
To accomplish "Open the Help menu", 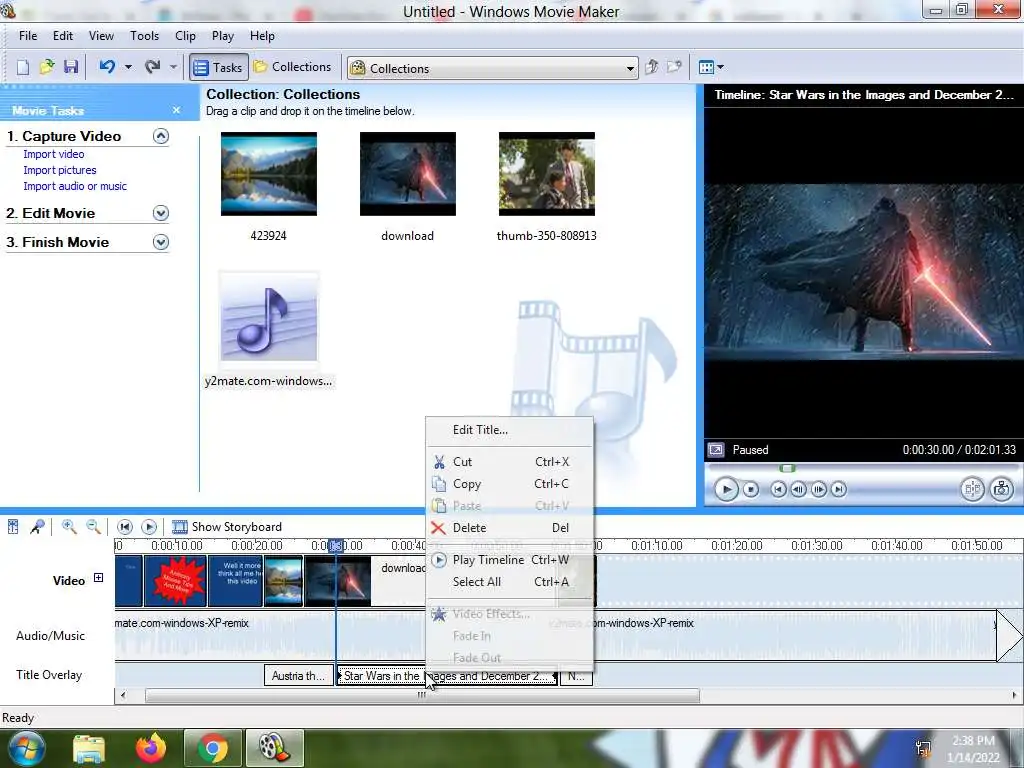I will click(262, 36).
